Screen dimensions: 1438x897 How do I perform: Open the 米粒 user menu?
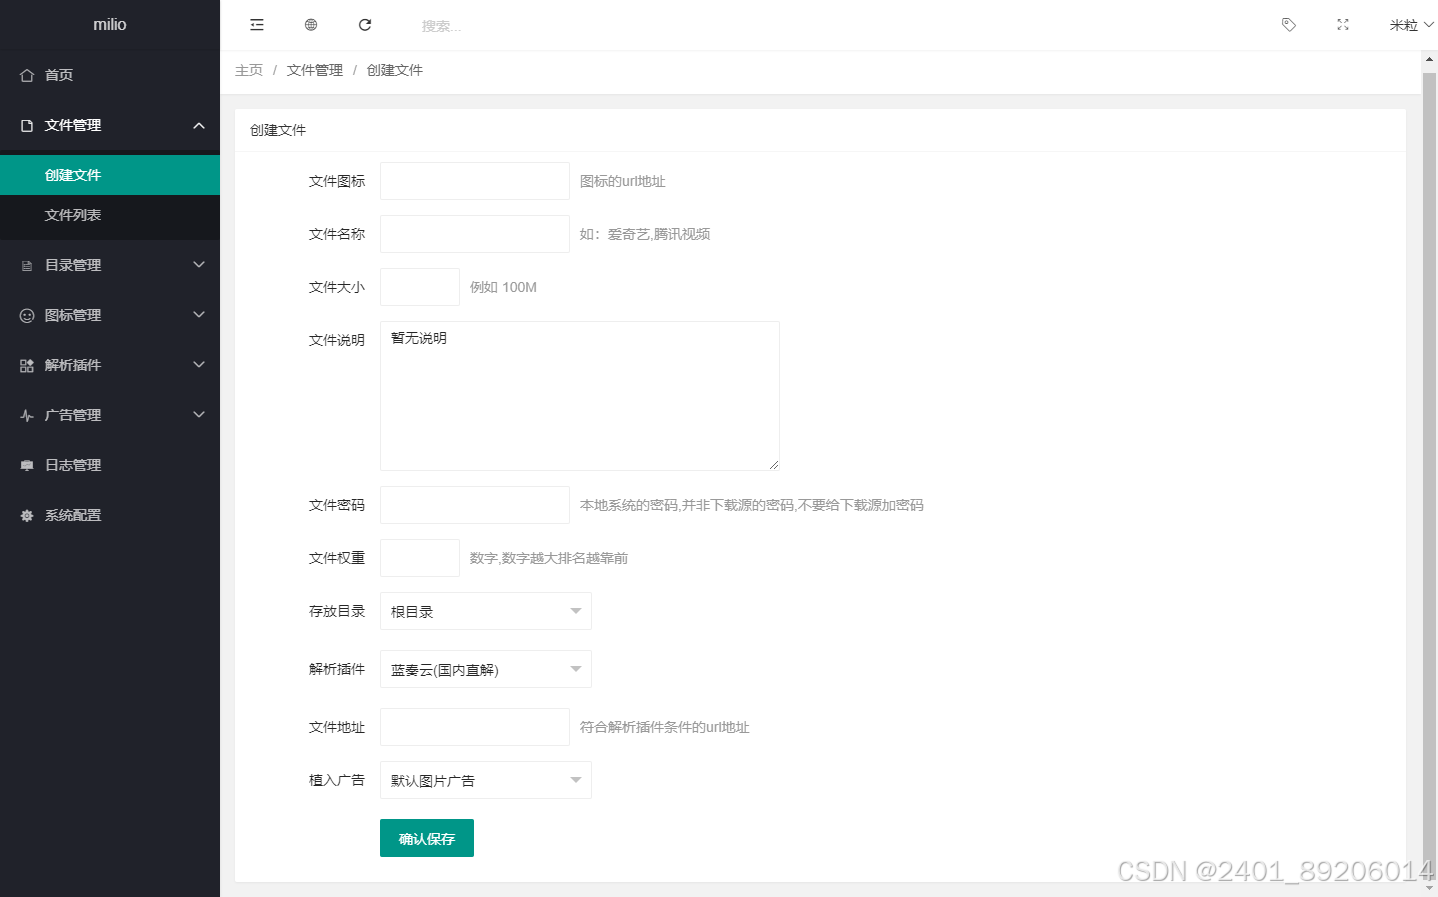pos(1410,25)
